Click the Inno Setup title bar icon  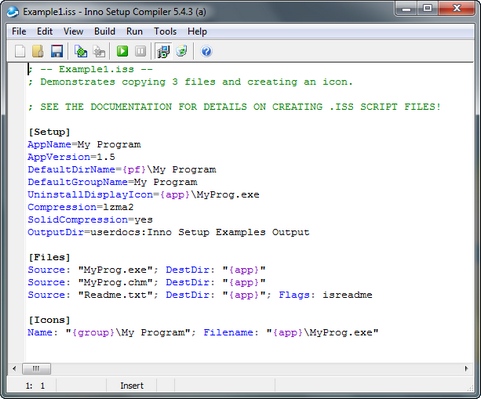13,12
